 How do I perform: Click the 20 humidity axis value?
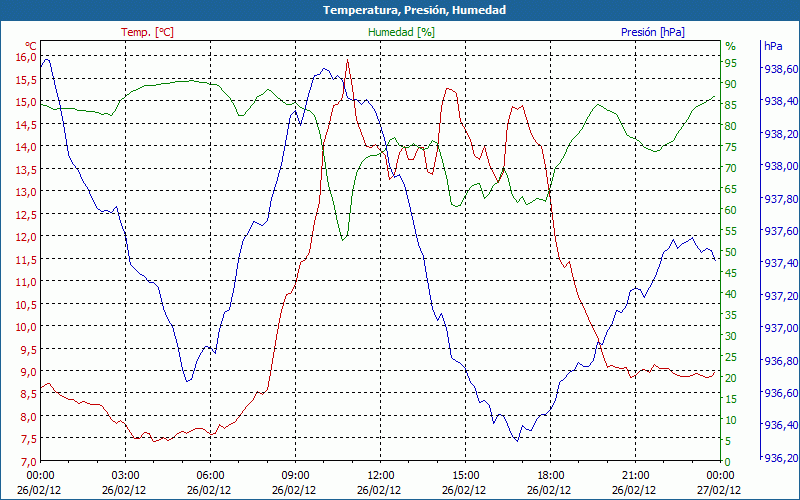pyautogui.click(x=731, y=378)
